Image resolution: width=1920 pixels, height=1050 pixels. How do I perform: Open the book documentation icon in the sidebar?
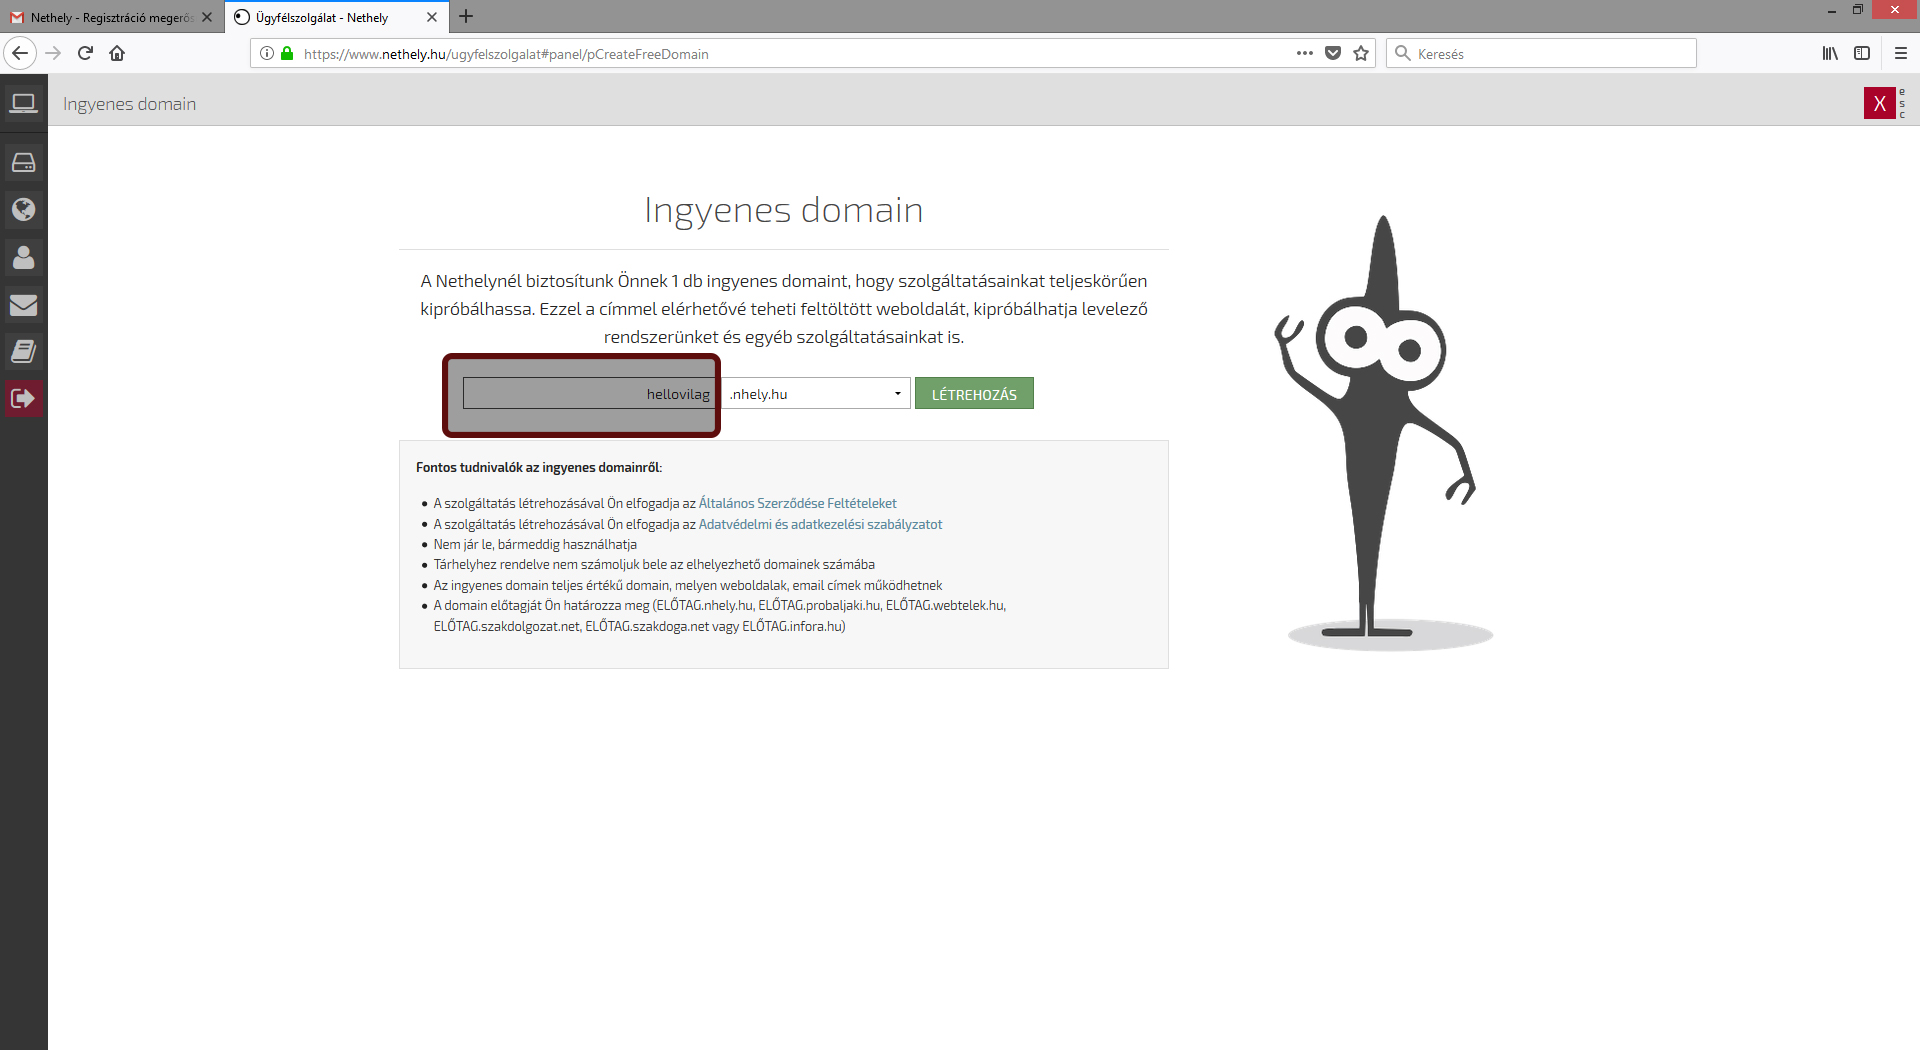pyautogui.click(x=23, y=351)
